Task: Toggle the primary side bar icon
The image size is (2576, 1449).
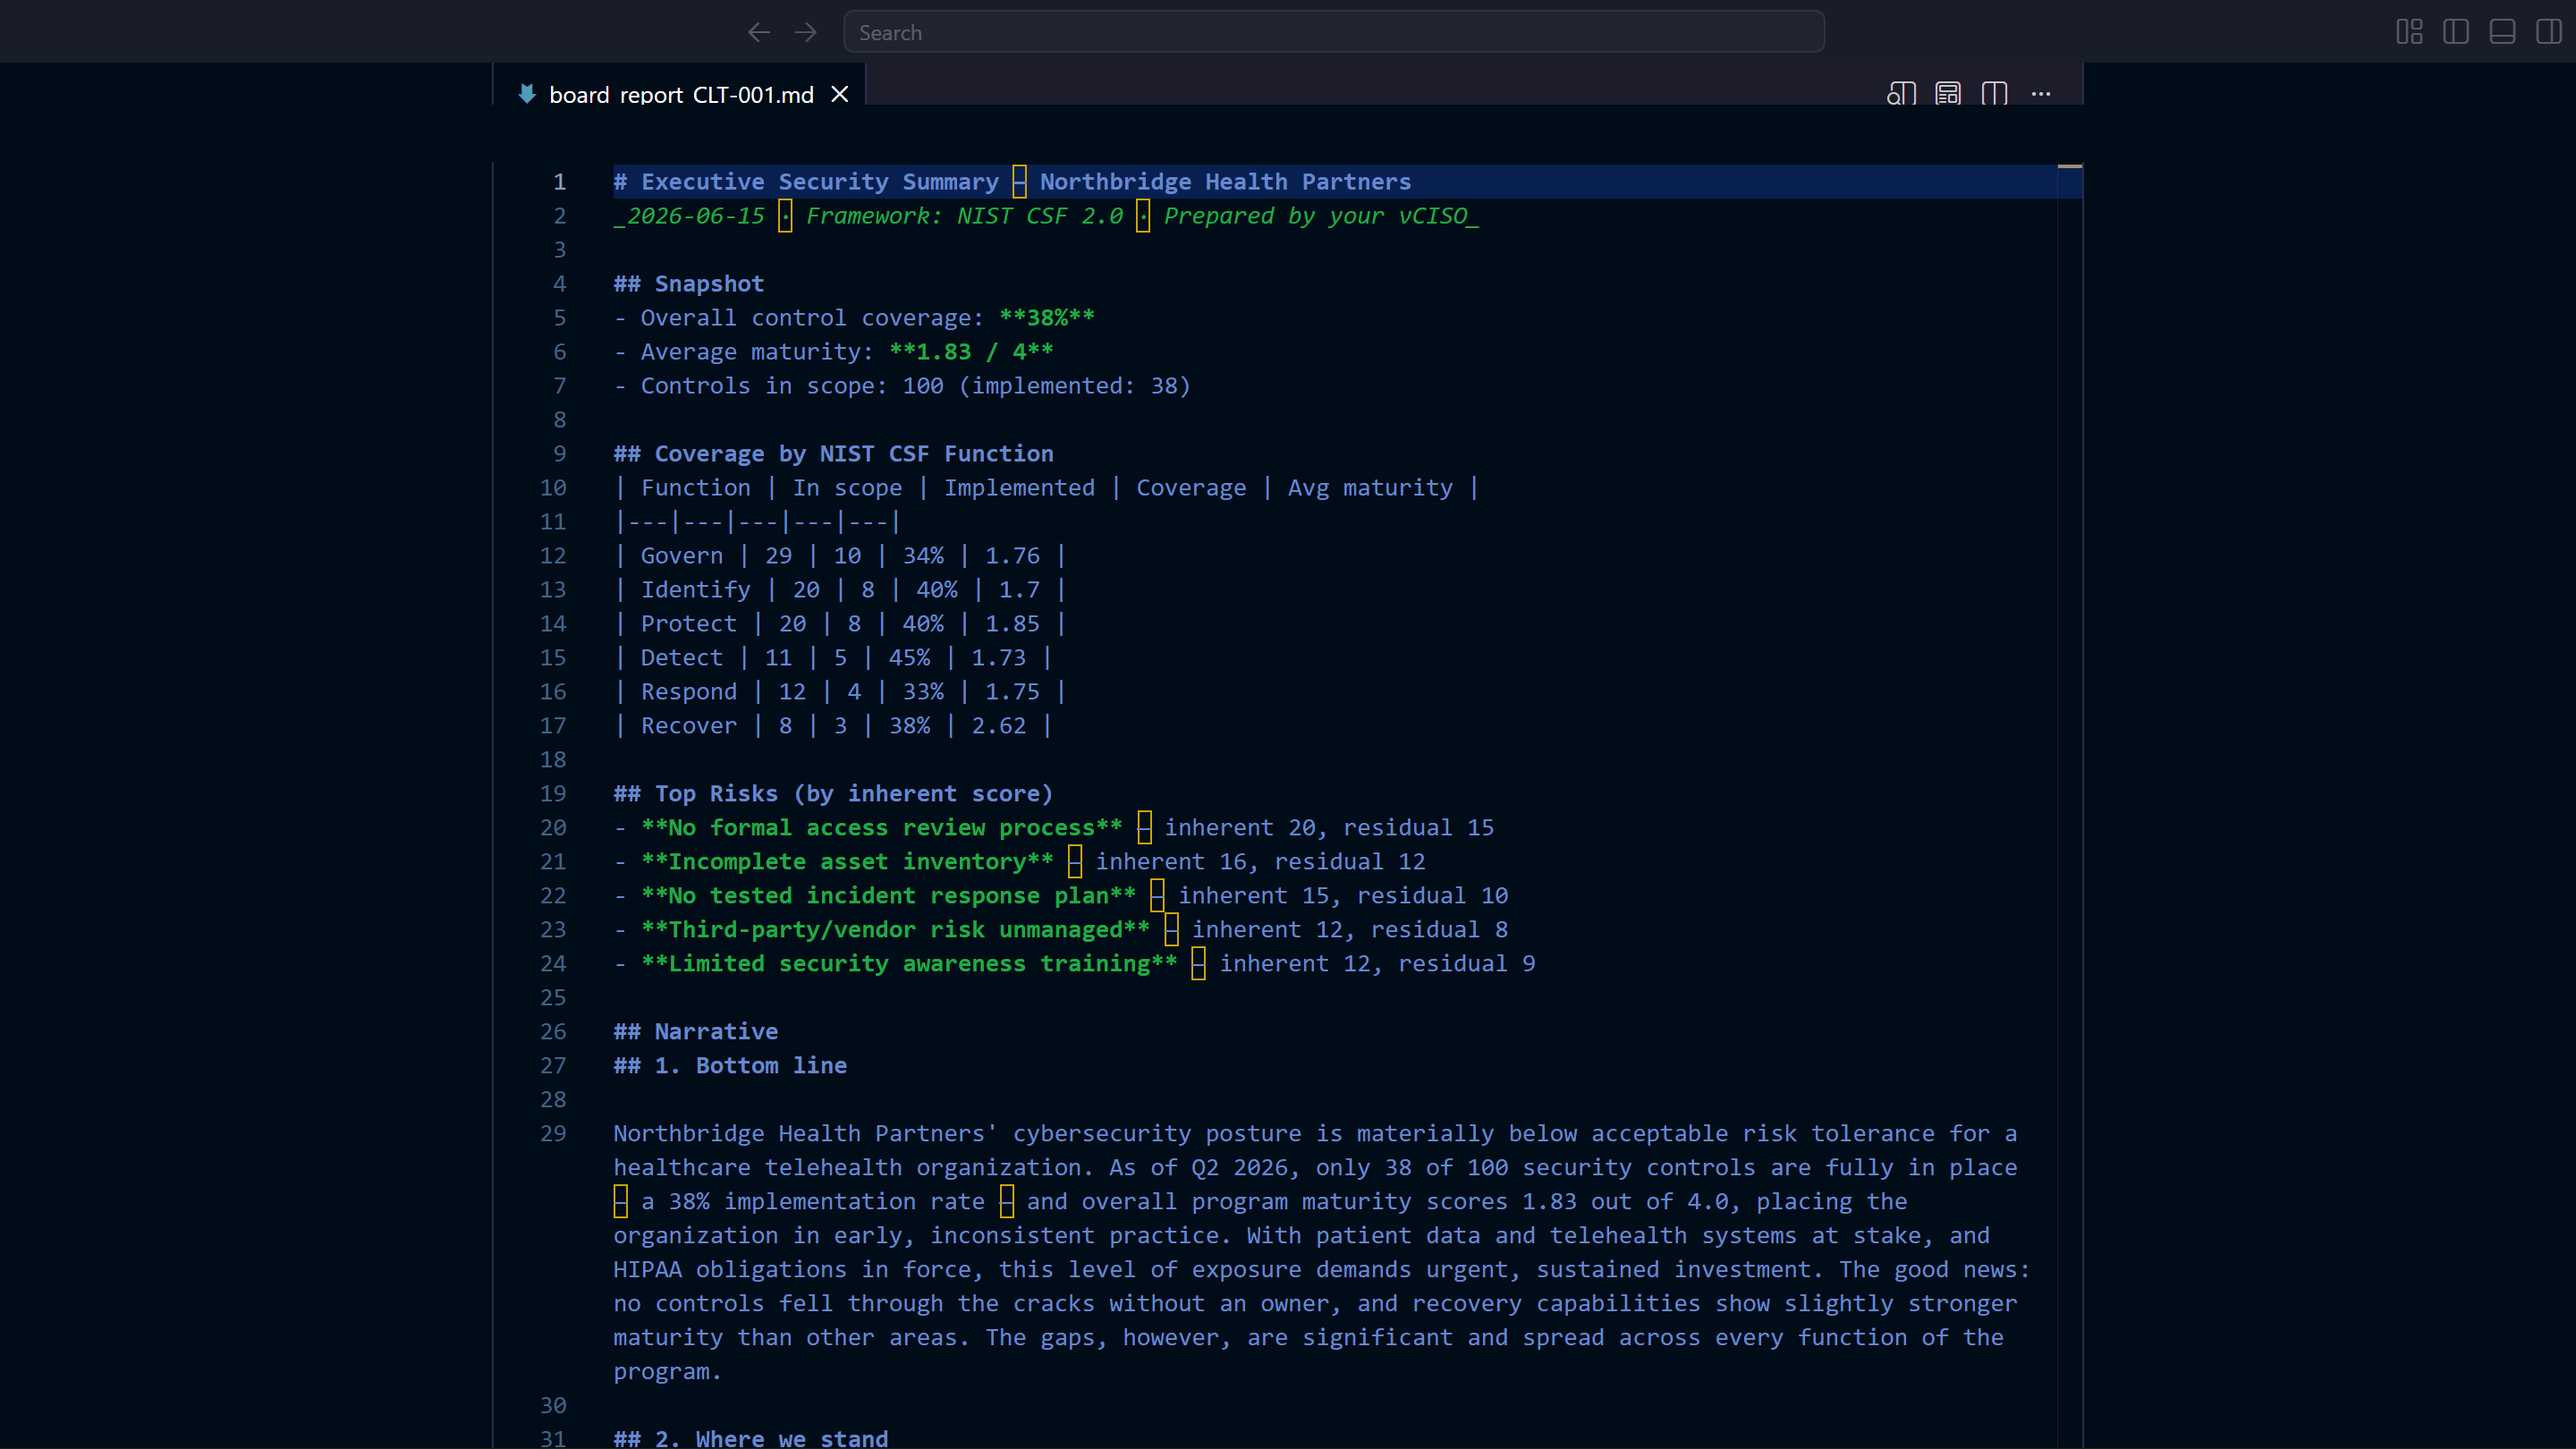Action: [x=2456, y=33]
